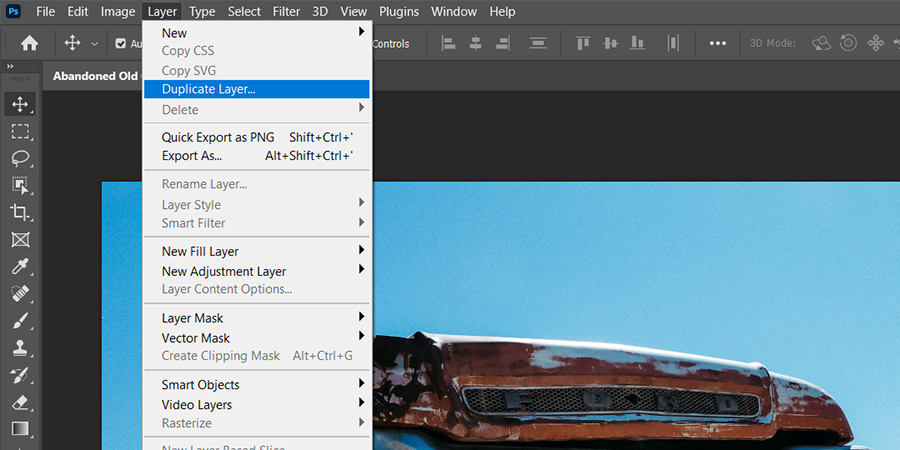Go to the Home screen icon
Image resolution: width=900 pixels, height=450 pixels.
[29, 43]
